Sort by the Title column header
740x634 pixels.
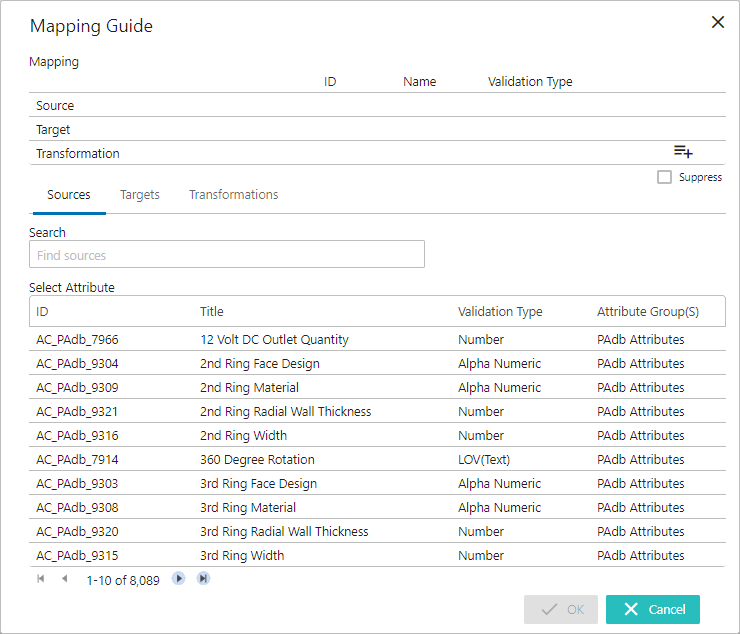(212, 311)
